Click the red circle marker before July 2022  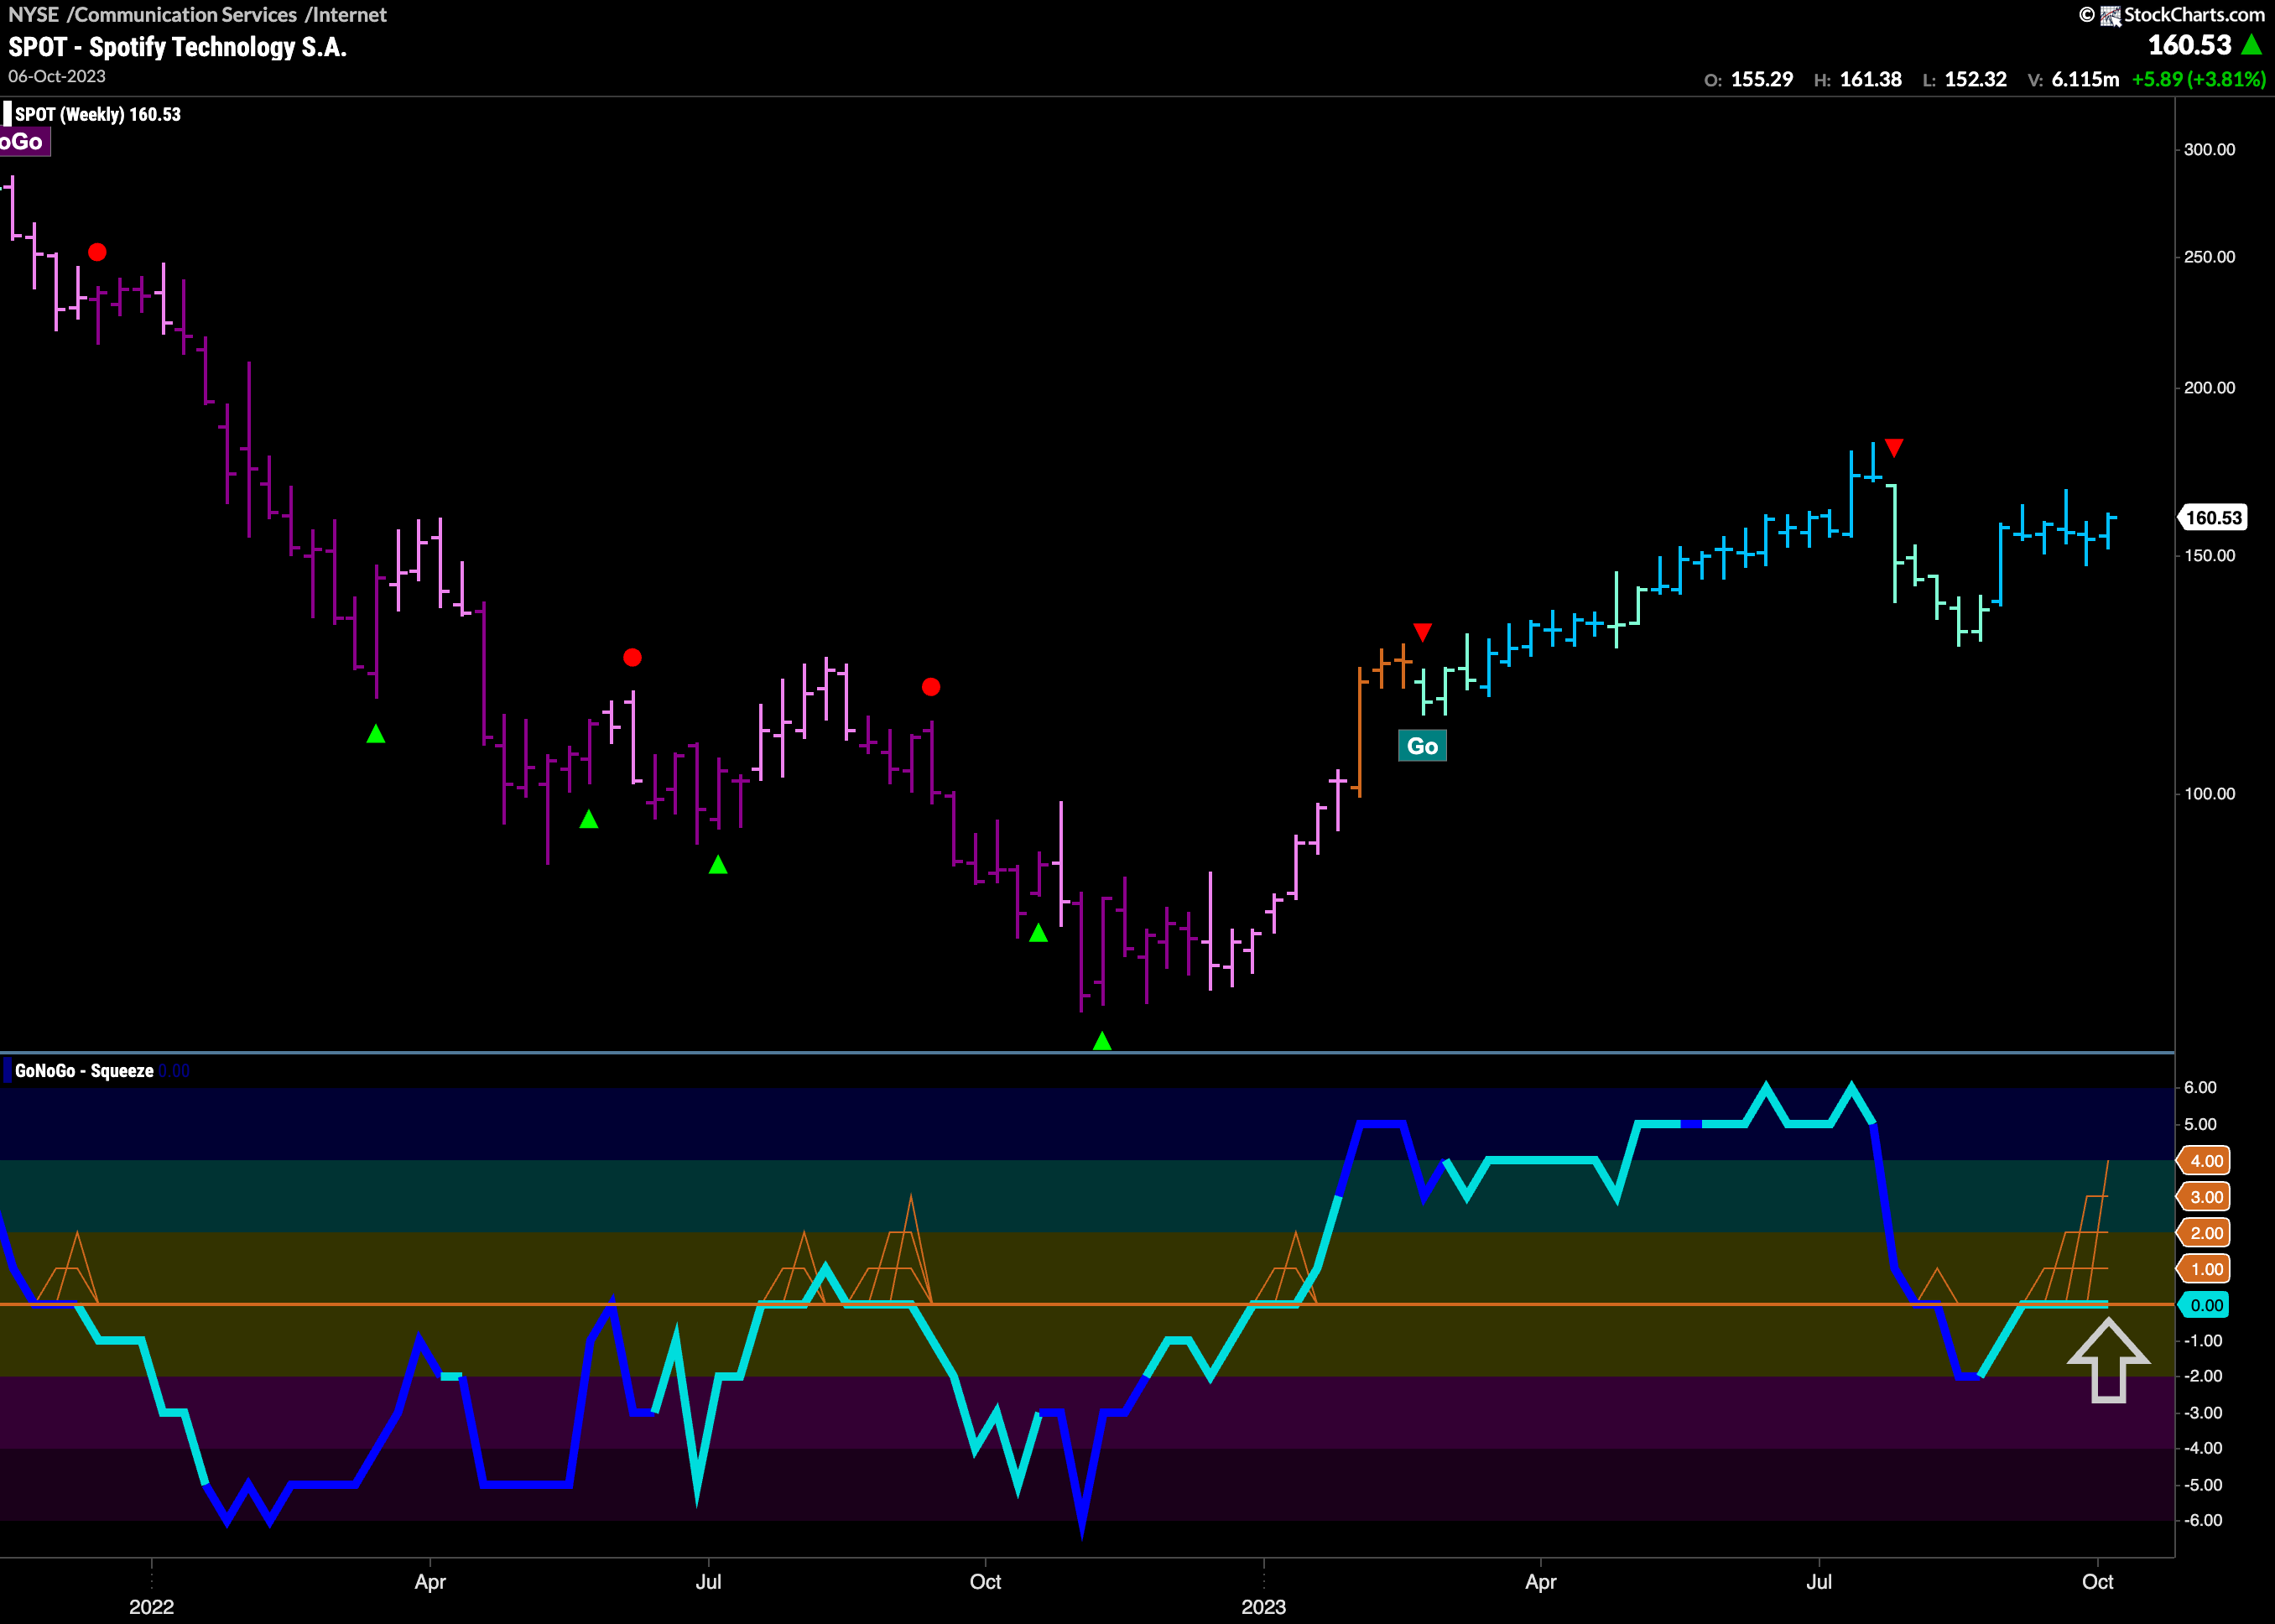632,657
